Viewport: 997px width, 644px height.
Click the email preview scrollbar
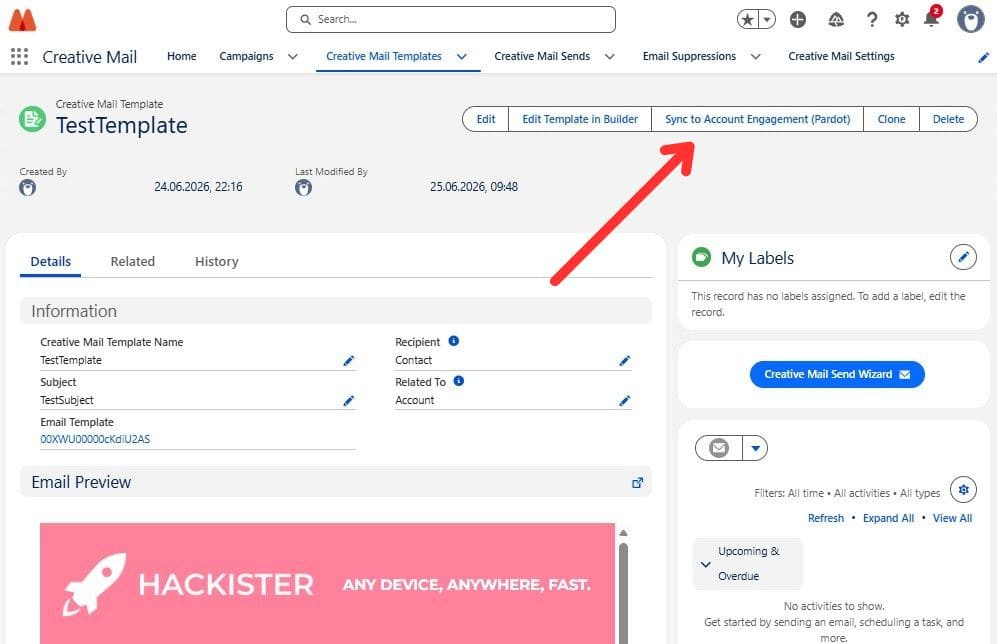point(623,591)
